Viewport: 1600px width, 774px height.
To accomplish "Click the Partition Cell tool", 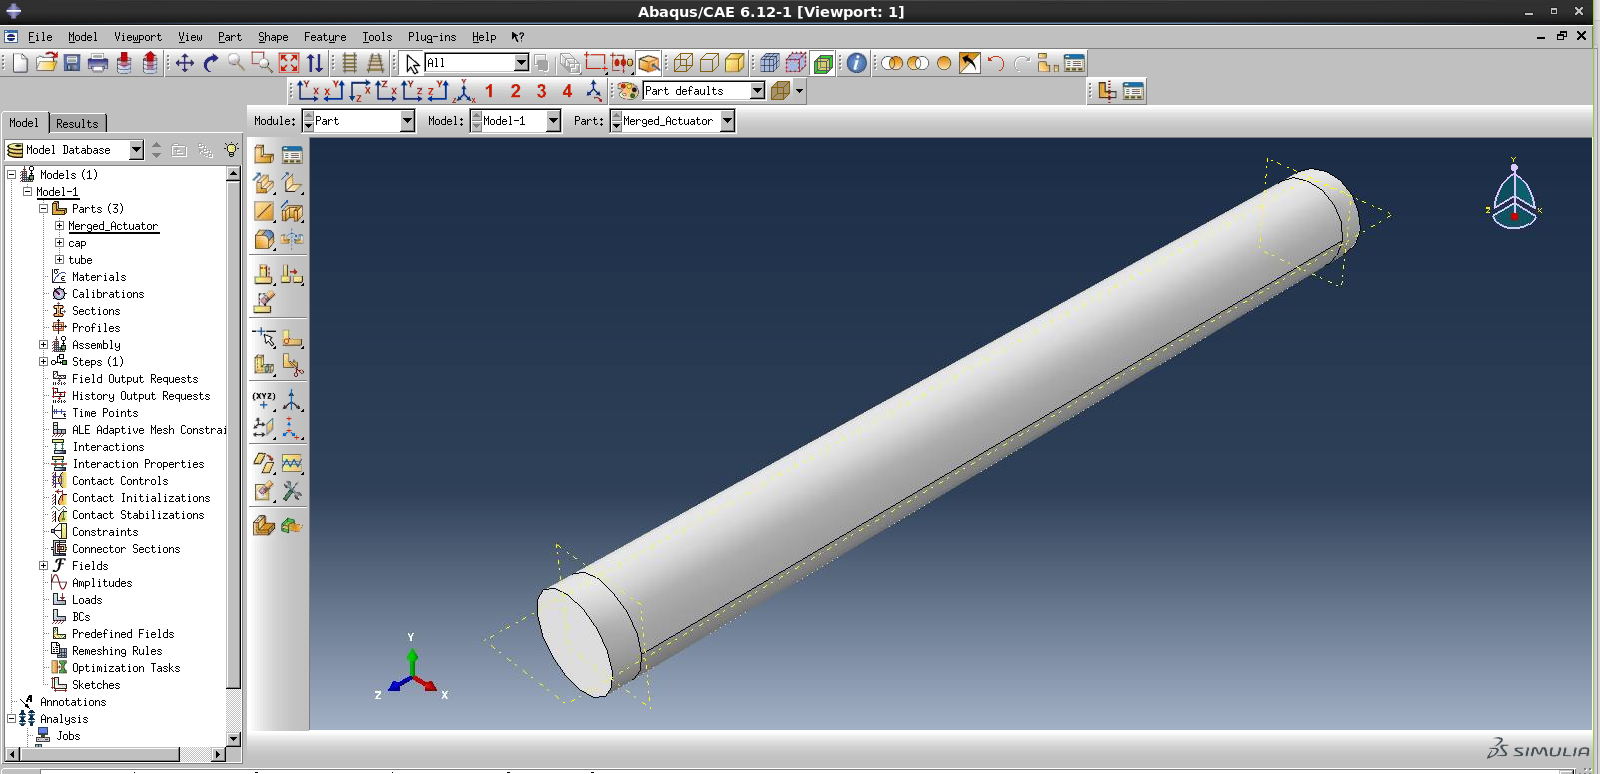I will click(x=264, y=365).
